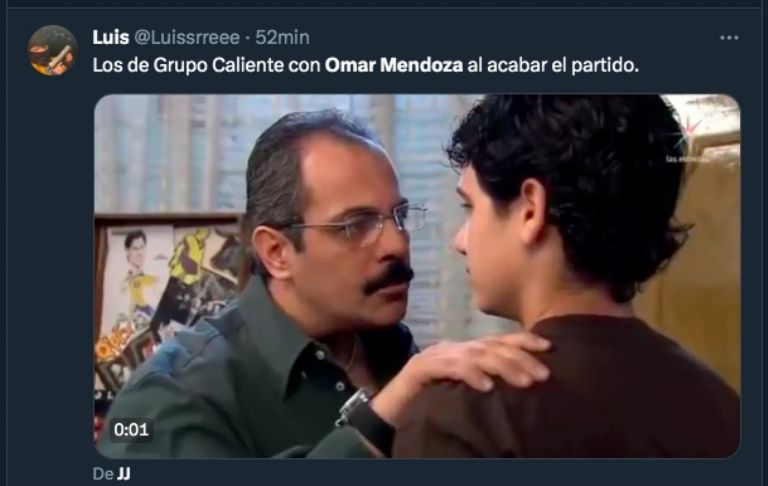This screenshot has width=768, height=486.
Task: Visit the @Luissrreee handle profile
Action: 187,37
